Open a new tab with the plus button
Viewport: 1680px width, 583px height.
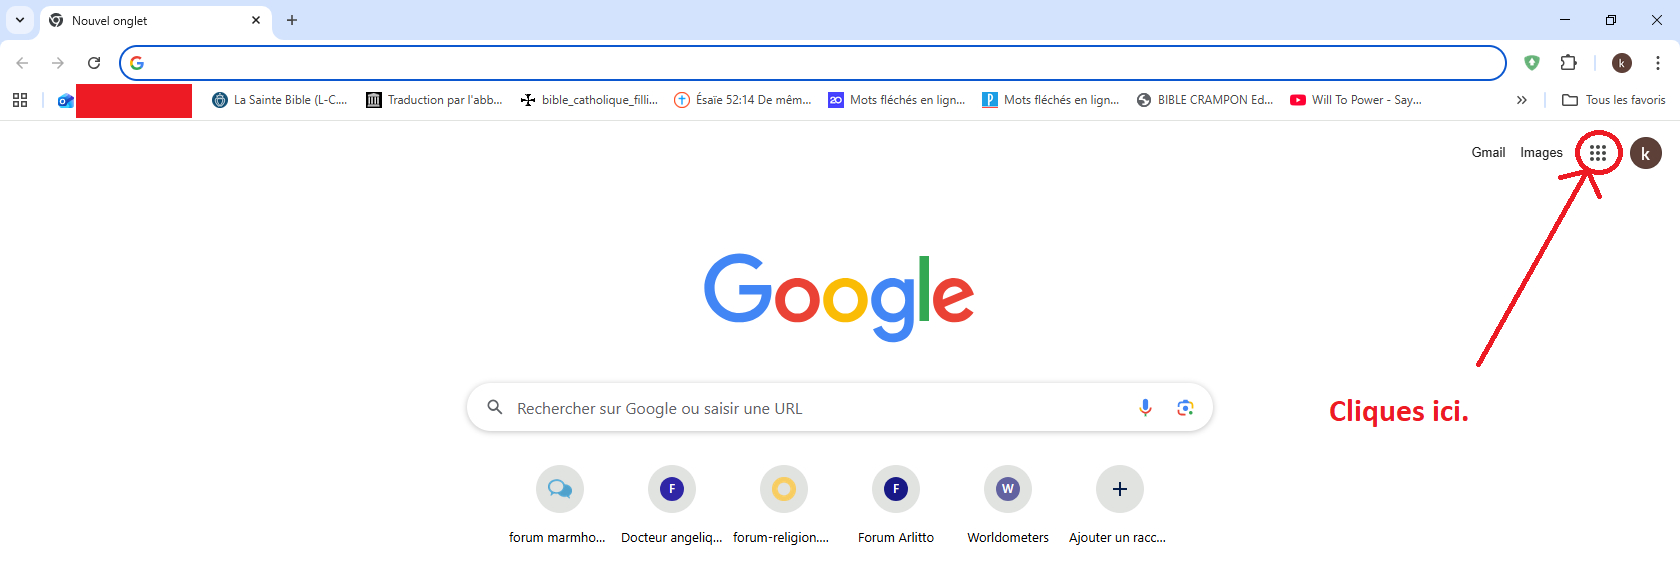[x=292, y=20]
